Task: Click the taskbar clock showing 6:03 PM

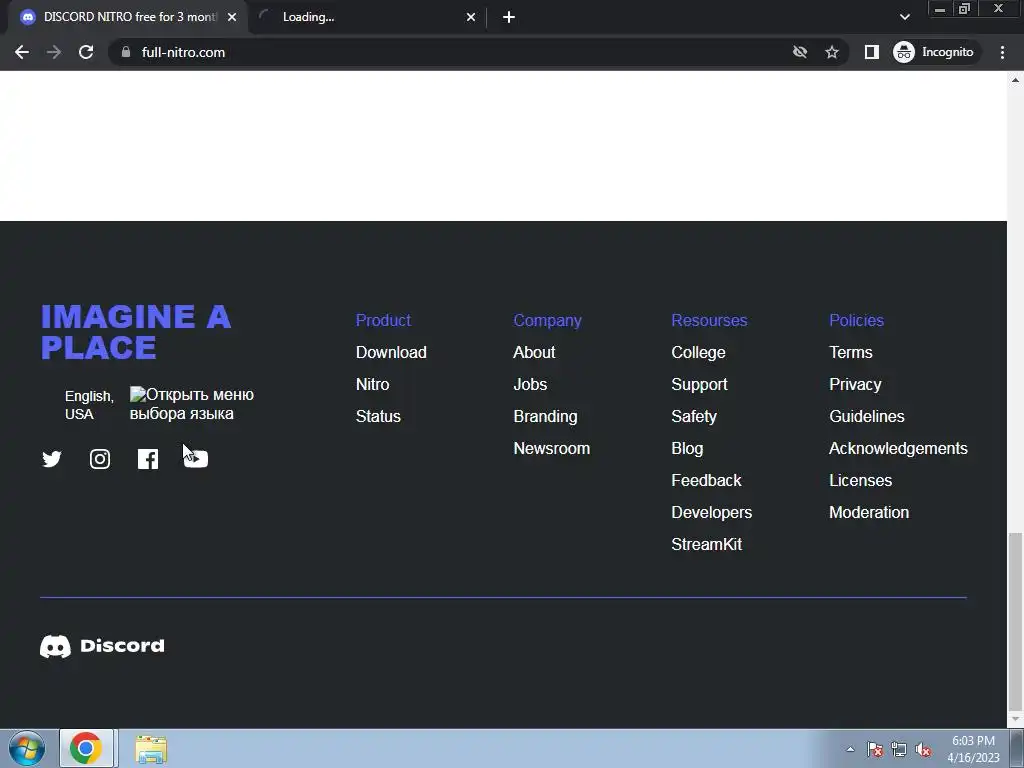Action: [x=973, y=749]
